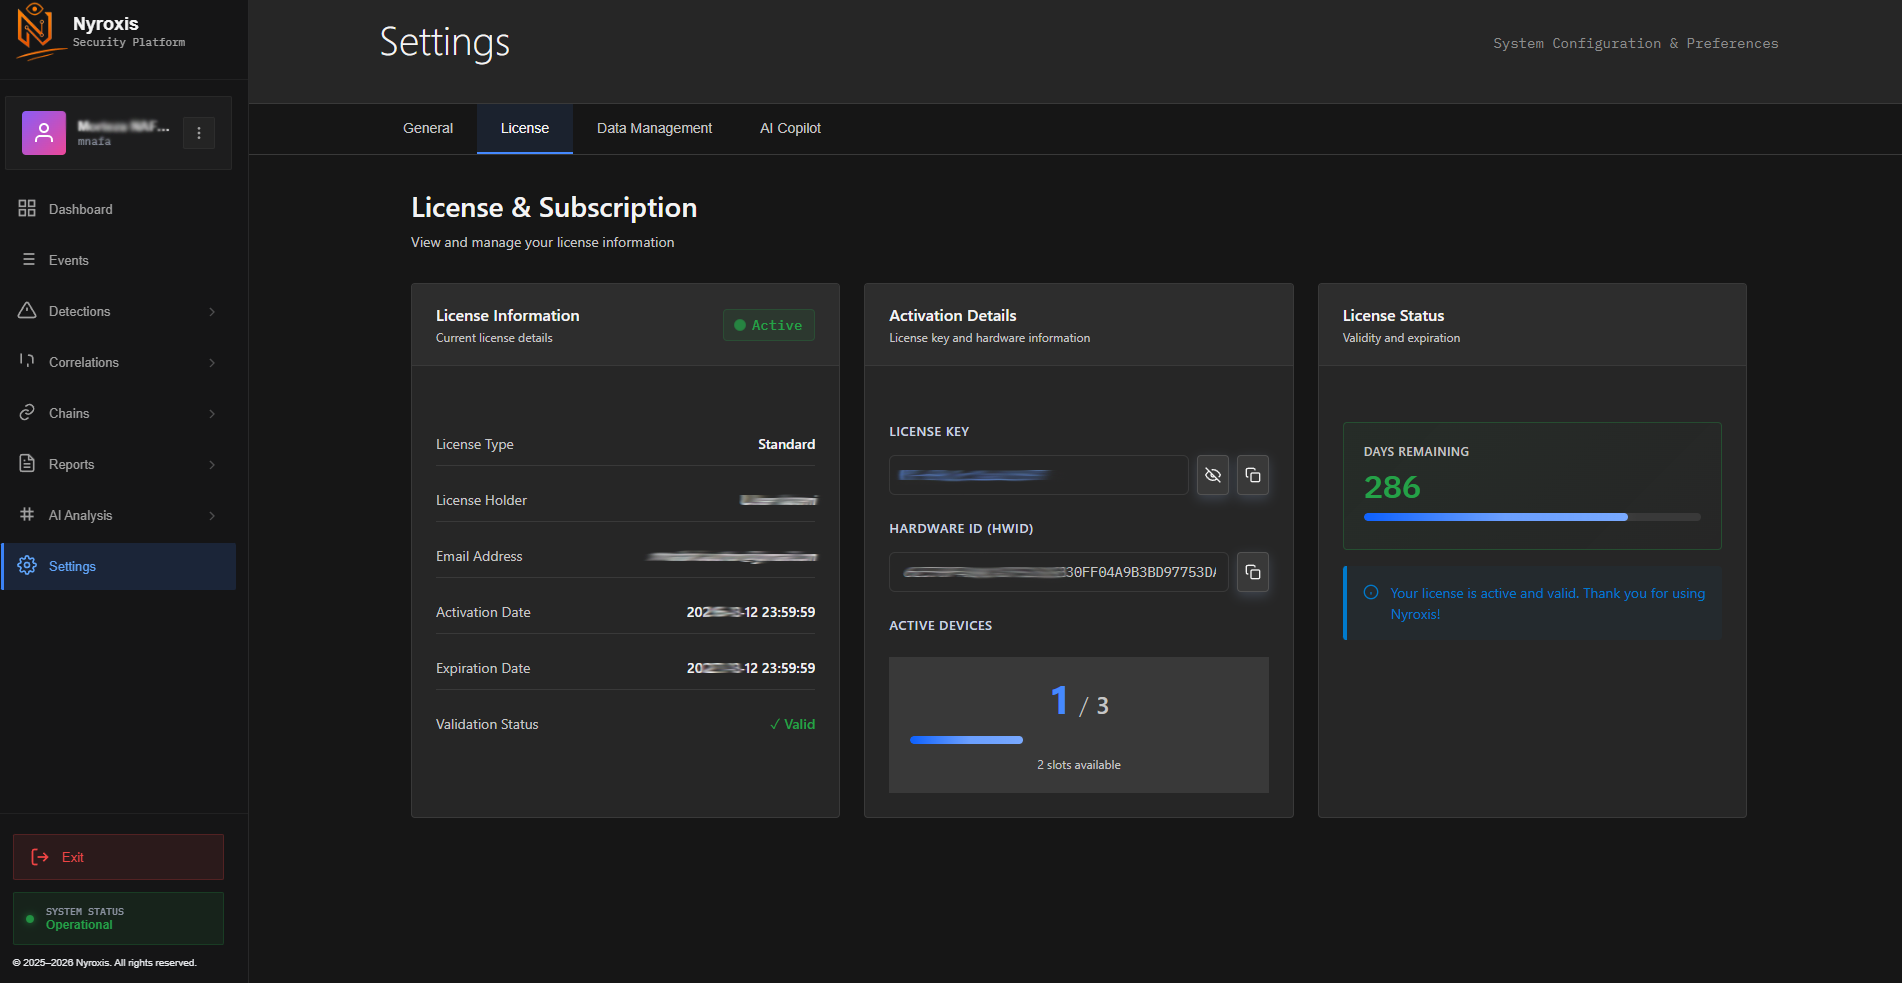The height and width of the screenshot is (983, 1902).
Task: Click the Exit door-arrow icon
Action: [40, 857]
